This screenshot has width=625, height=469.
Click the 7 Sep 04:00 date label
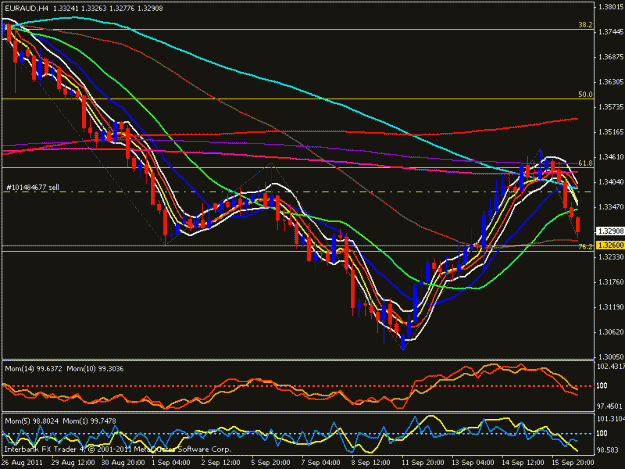[x=320, y=463]
